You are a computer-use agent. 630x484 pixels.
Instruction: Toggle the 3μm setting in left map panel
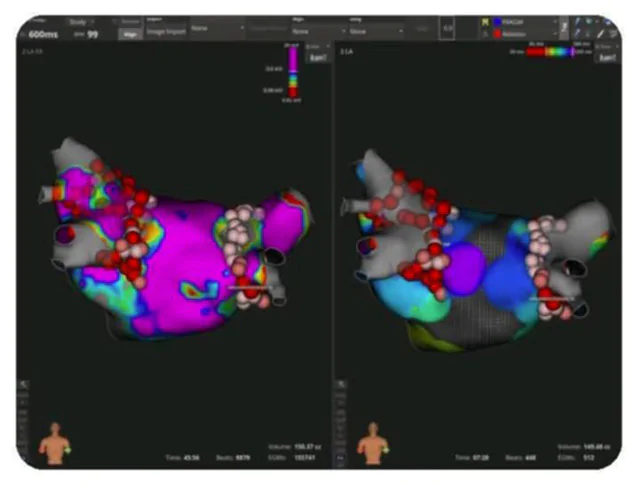(x=316, y=57)
